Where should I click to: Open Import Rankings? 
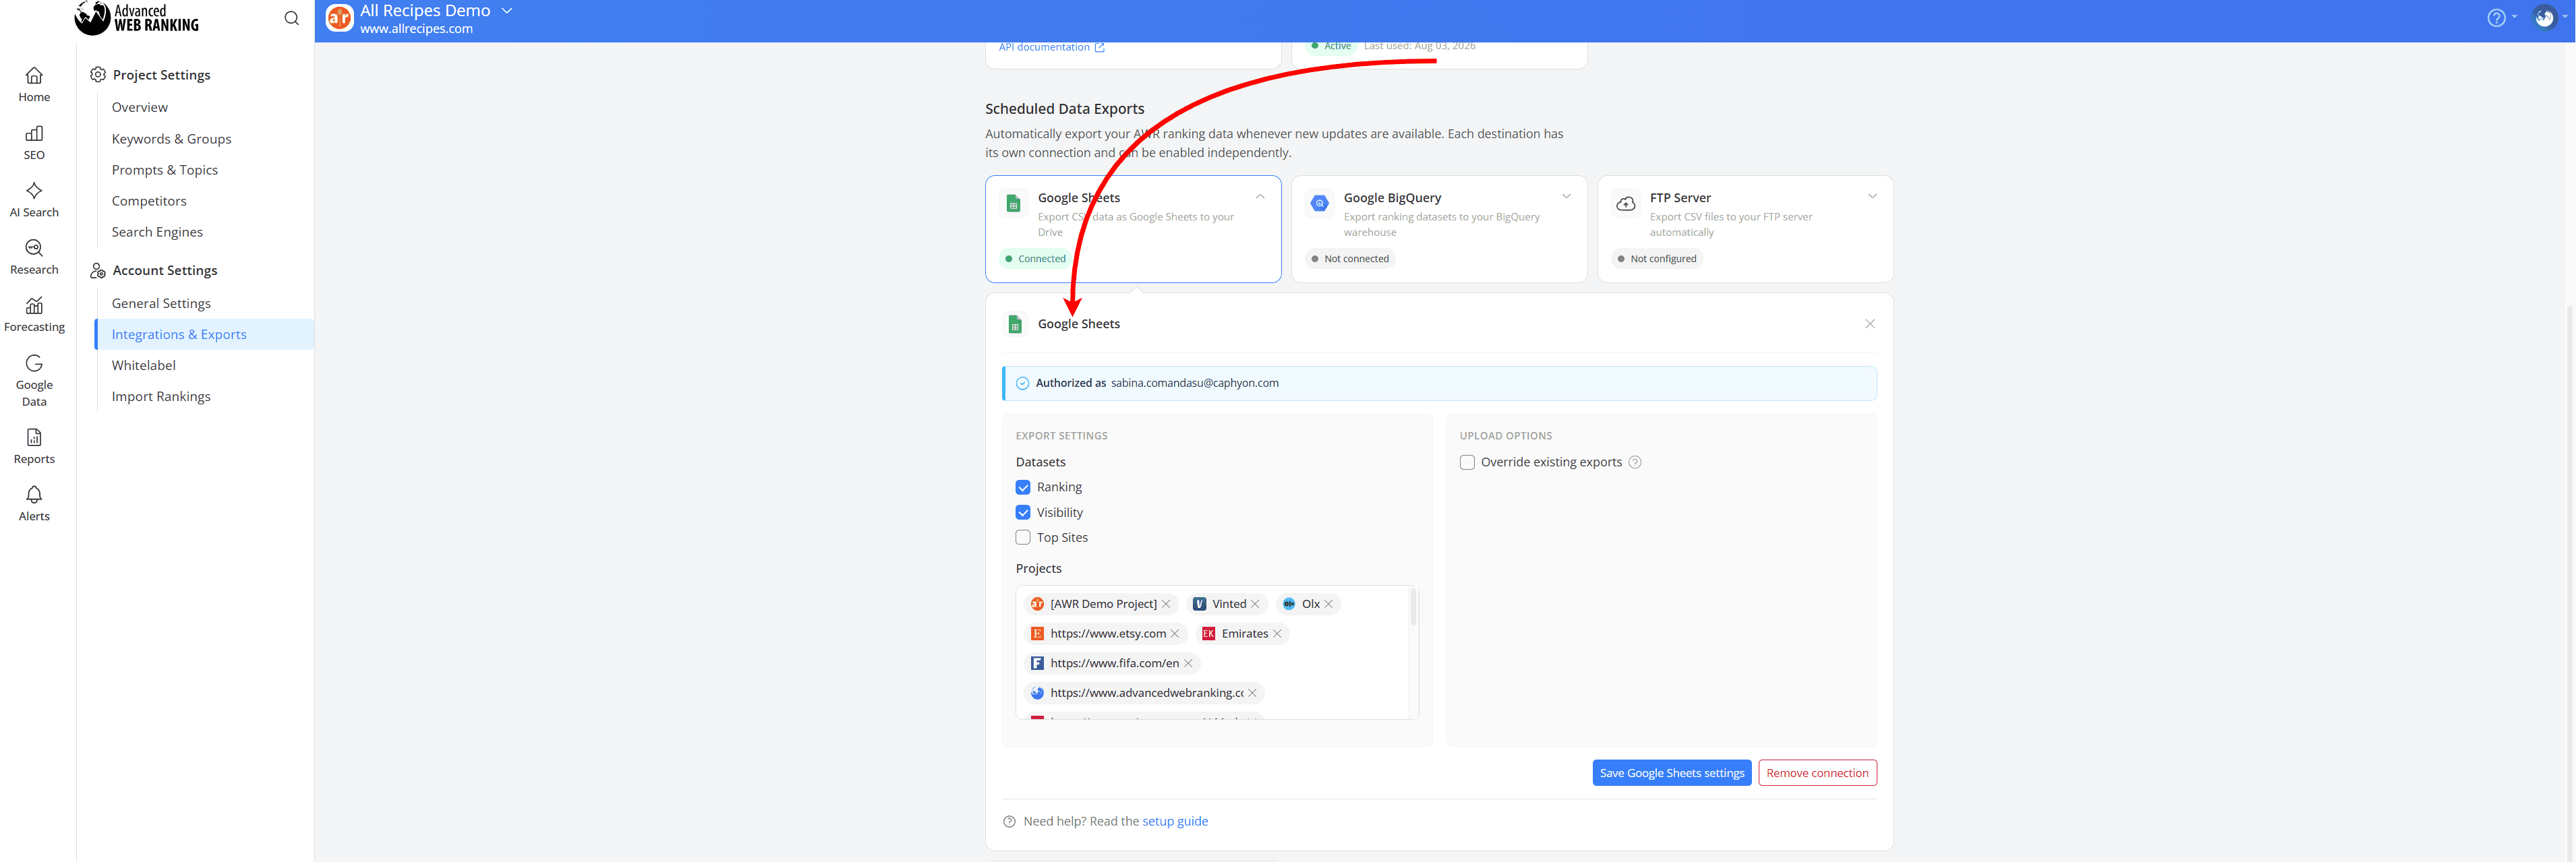click(161, 396)
